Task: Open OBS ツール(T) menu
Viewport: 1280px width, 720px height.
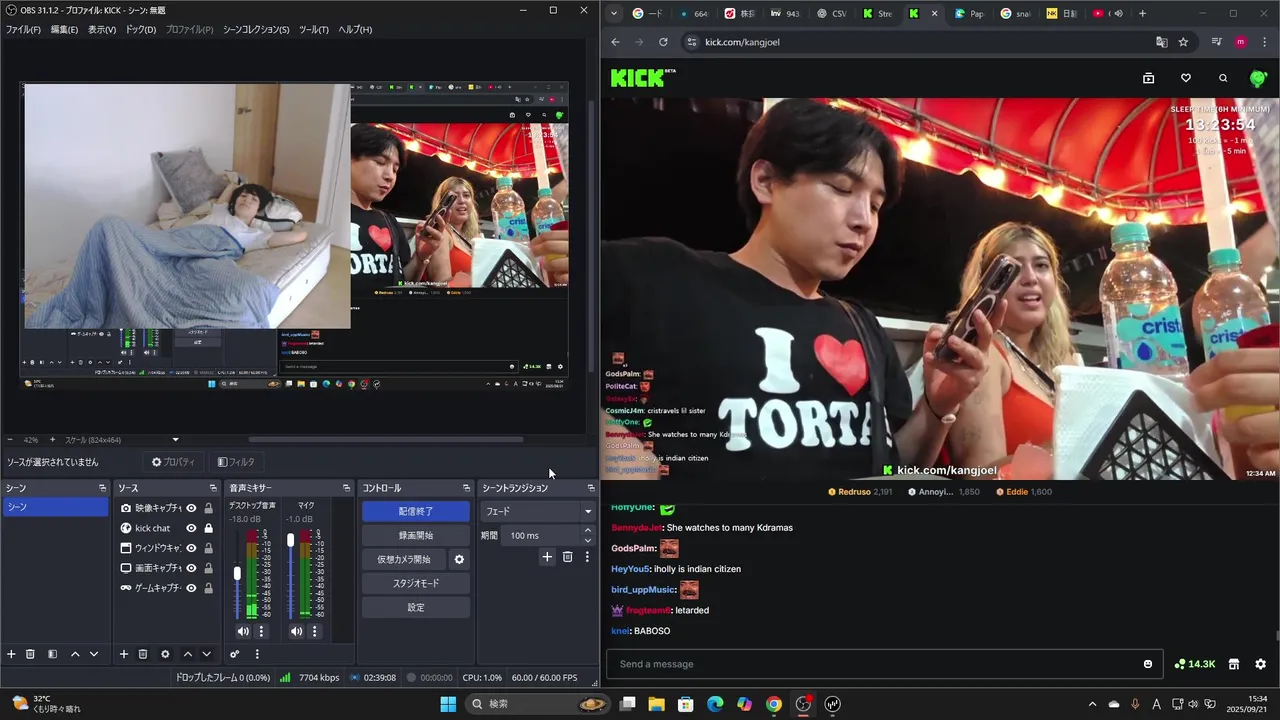Action: 314,29
